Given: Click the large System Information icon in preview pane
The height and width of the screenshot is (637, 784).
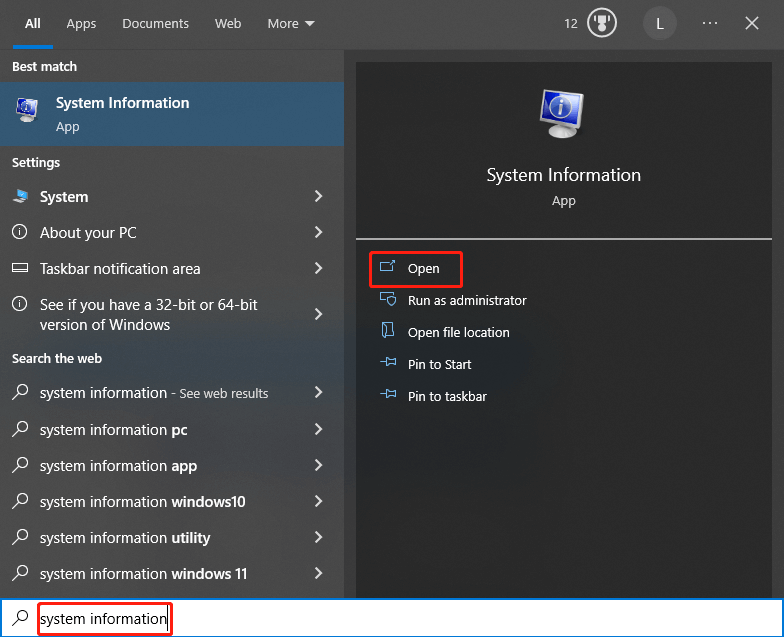Looking at the screenshot, I should tap(562, 113).
